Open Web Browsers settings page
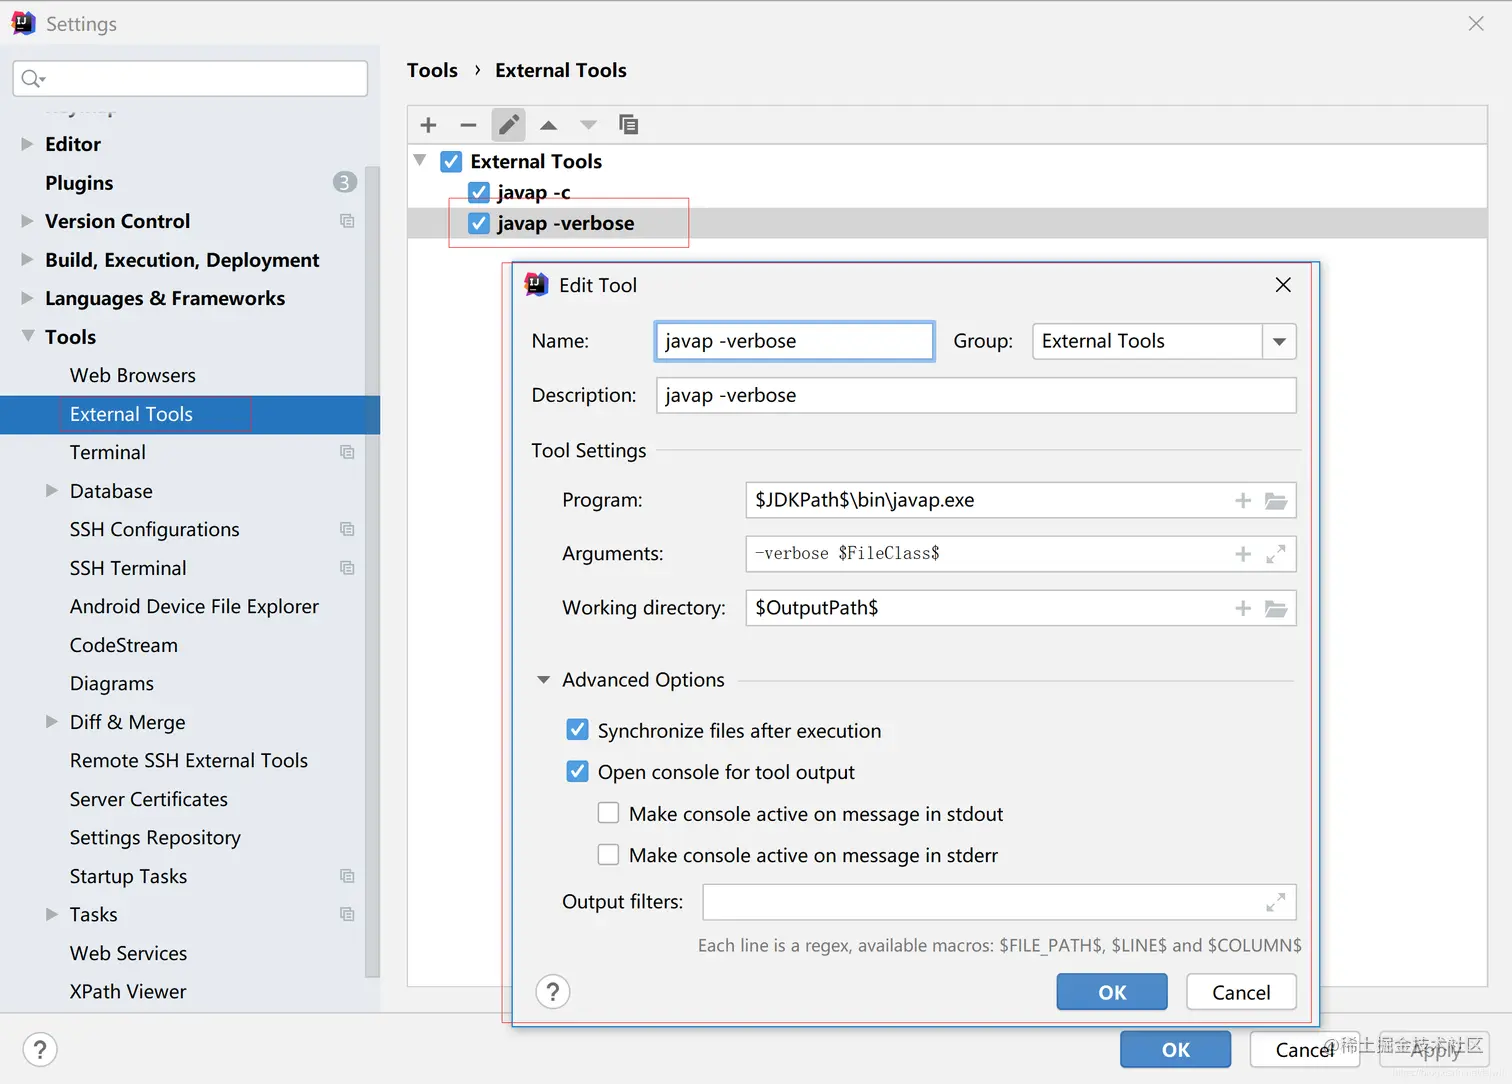Image resolution: width=1512 pixels, height=1084 pixels. pyautogui.click(x=132, y=376)
